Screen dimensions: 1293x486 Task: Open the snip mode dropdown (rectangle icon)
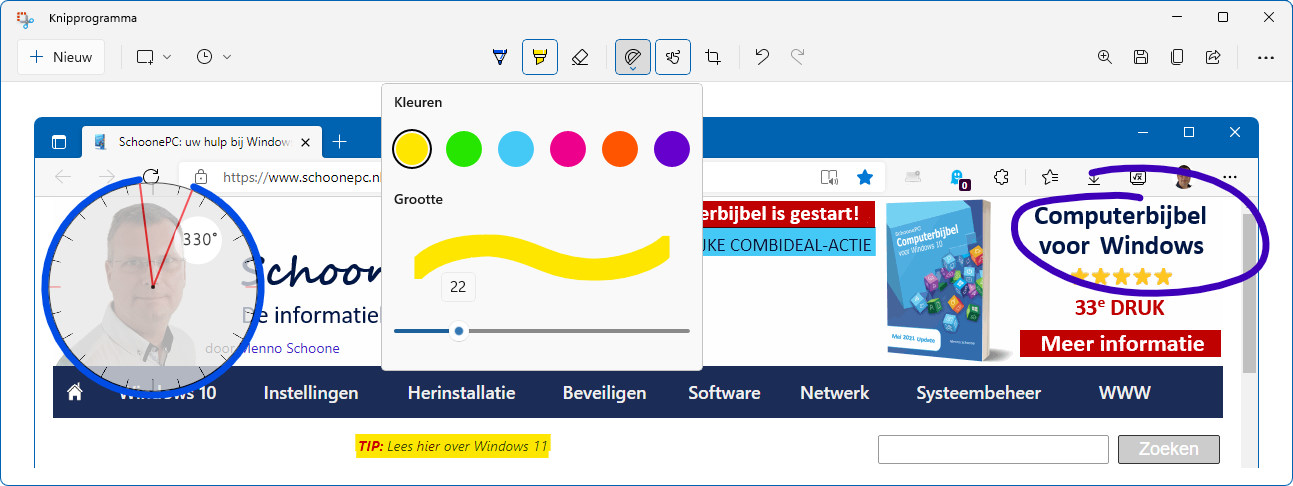pos(154,57)
